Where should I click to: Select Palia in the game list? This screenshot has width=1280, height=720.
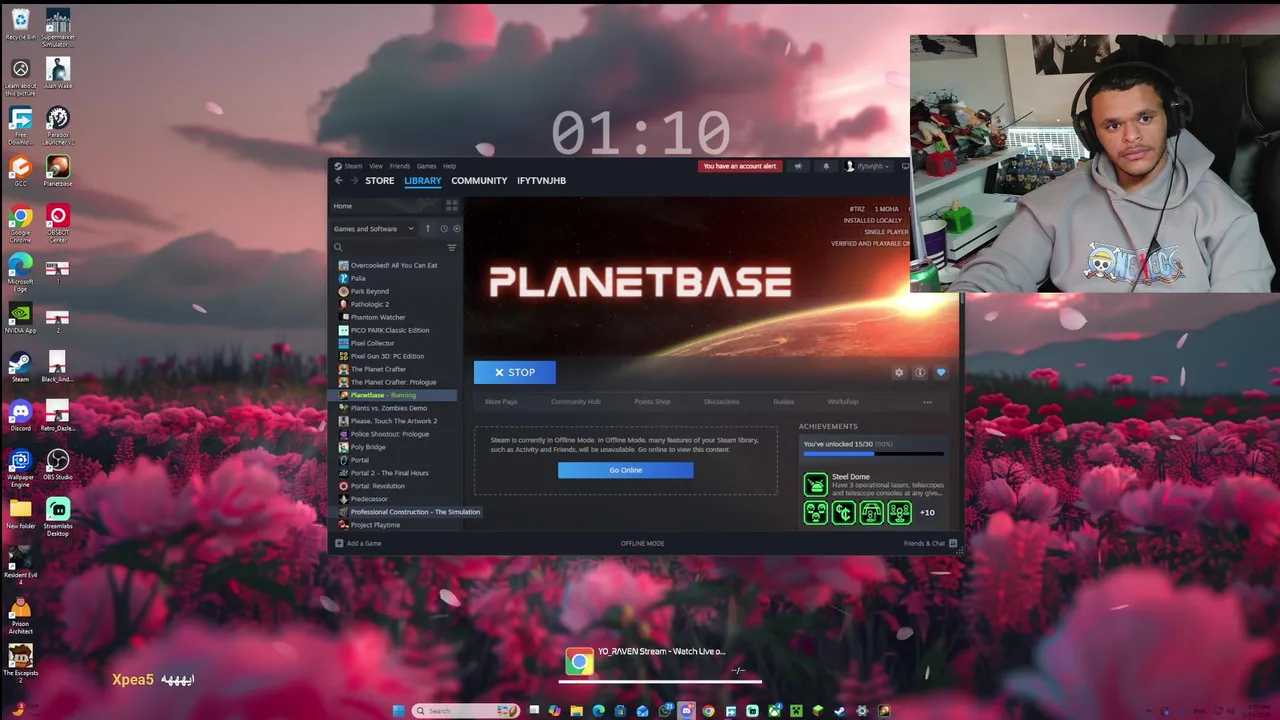pyautogui.click(x=358, y=278)
